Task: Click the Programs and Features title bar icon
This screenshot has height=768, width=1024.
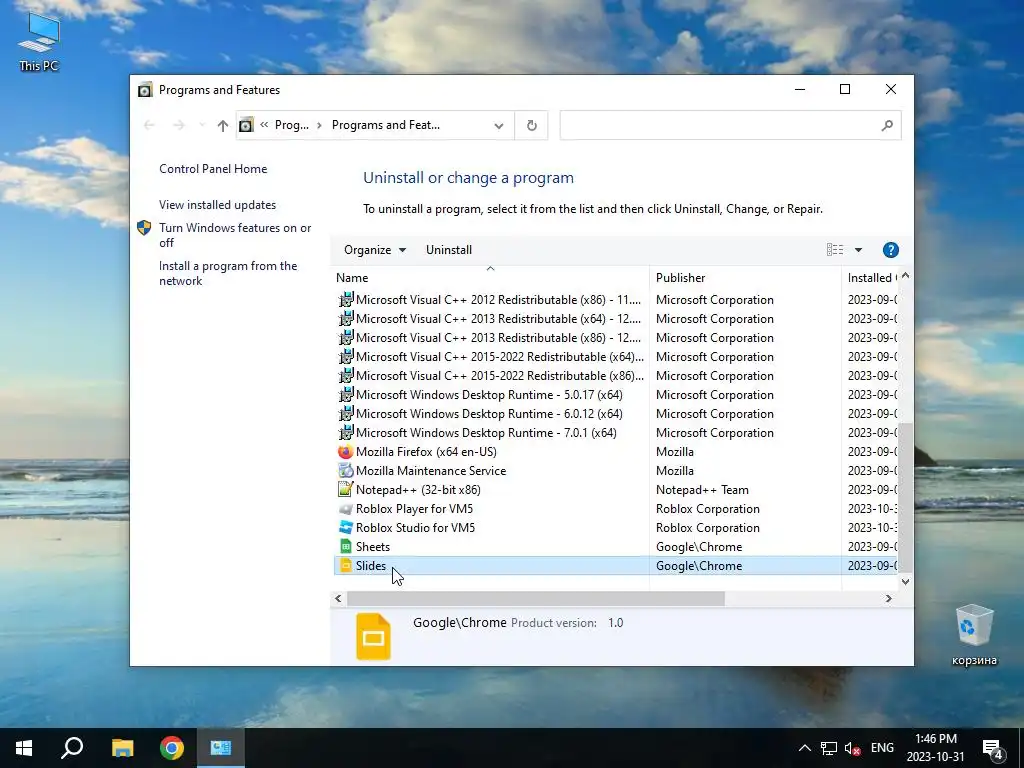Action: coord(145,90)
